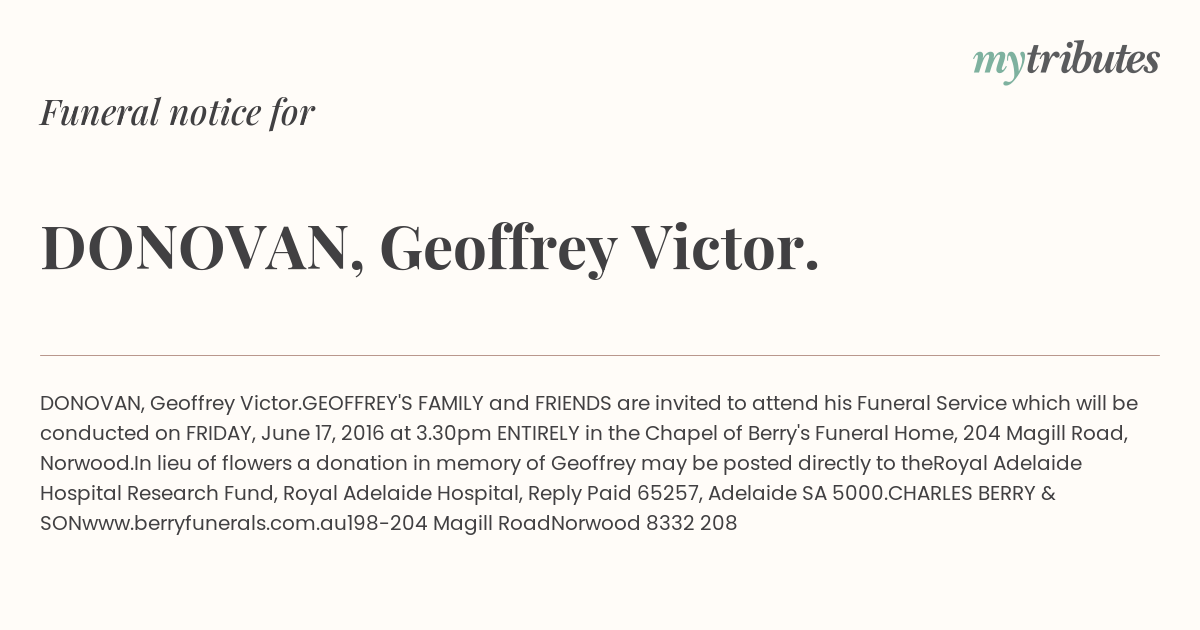The width and height of the screenshot is (1200, 630).
Task: Click the word 'Victor.' in the title
Action: tap(725, 248)
